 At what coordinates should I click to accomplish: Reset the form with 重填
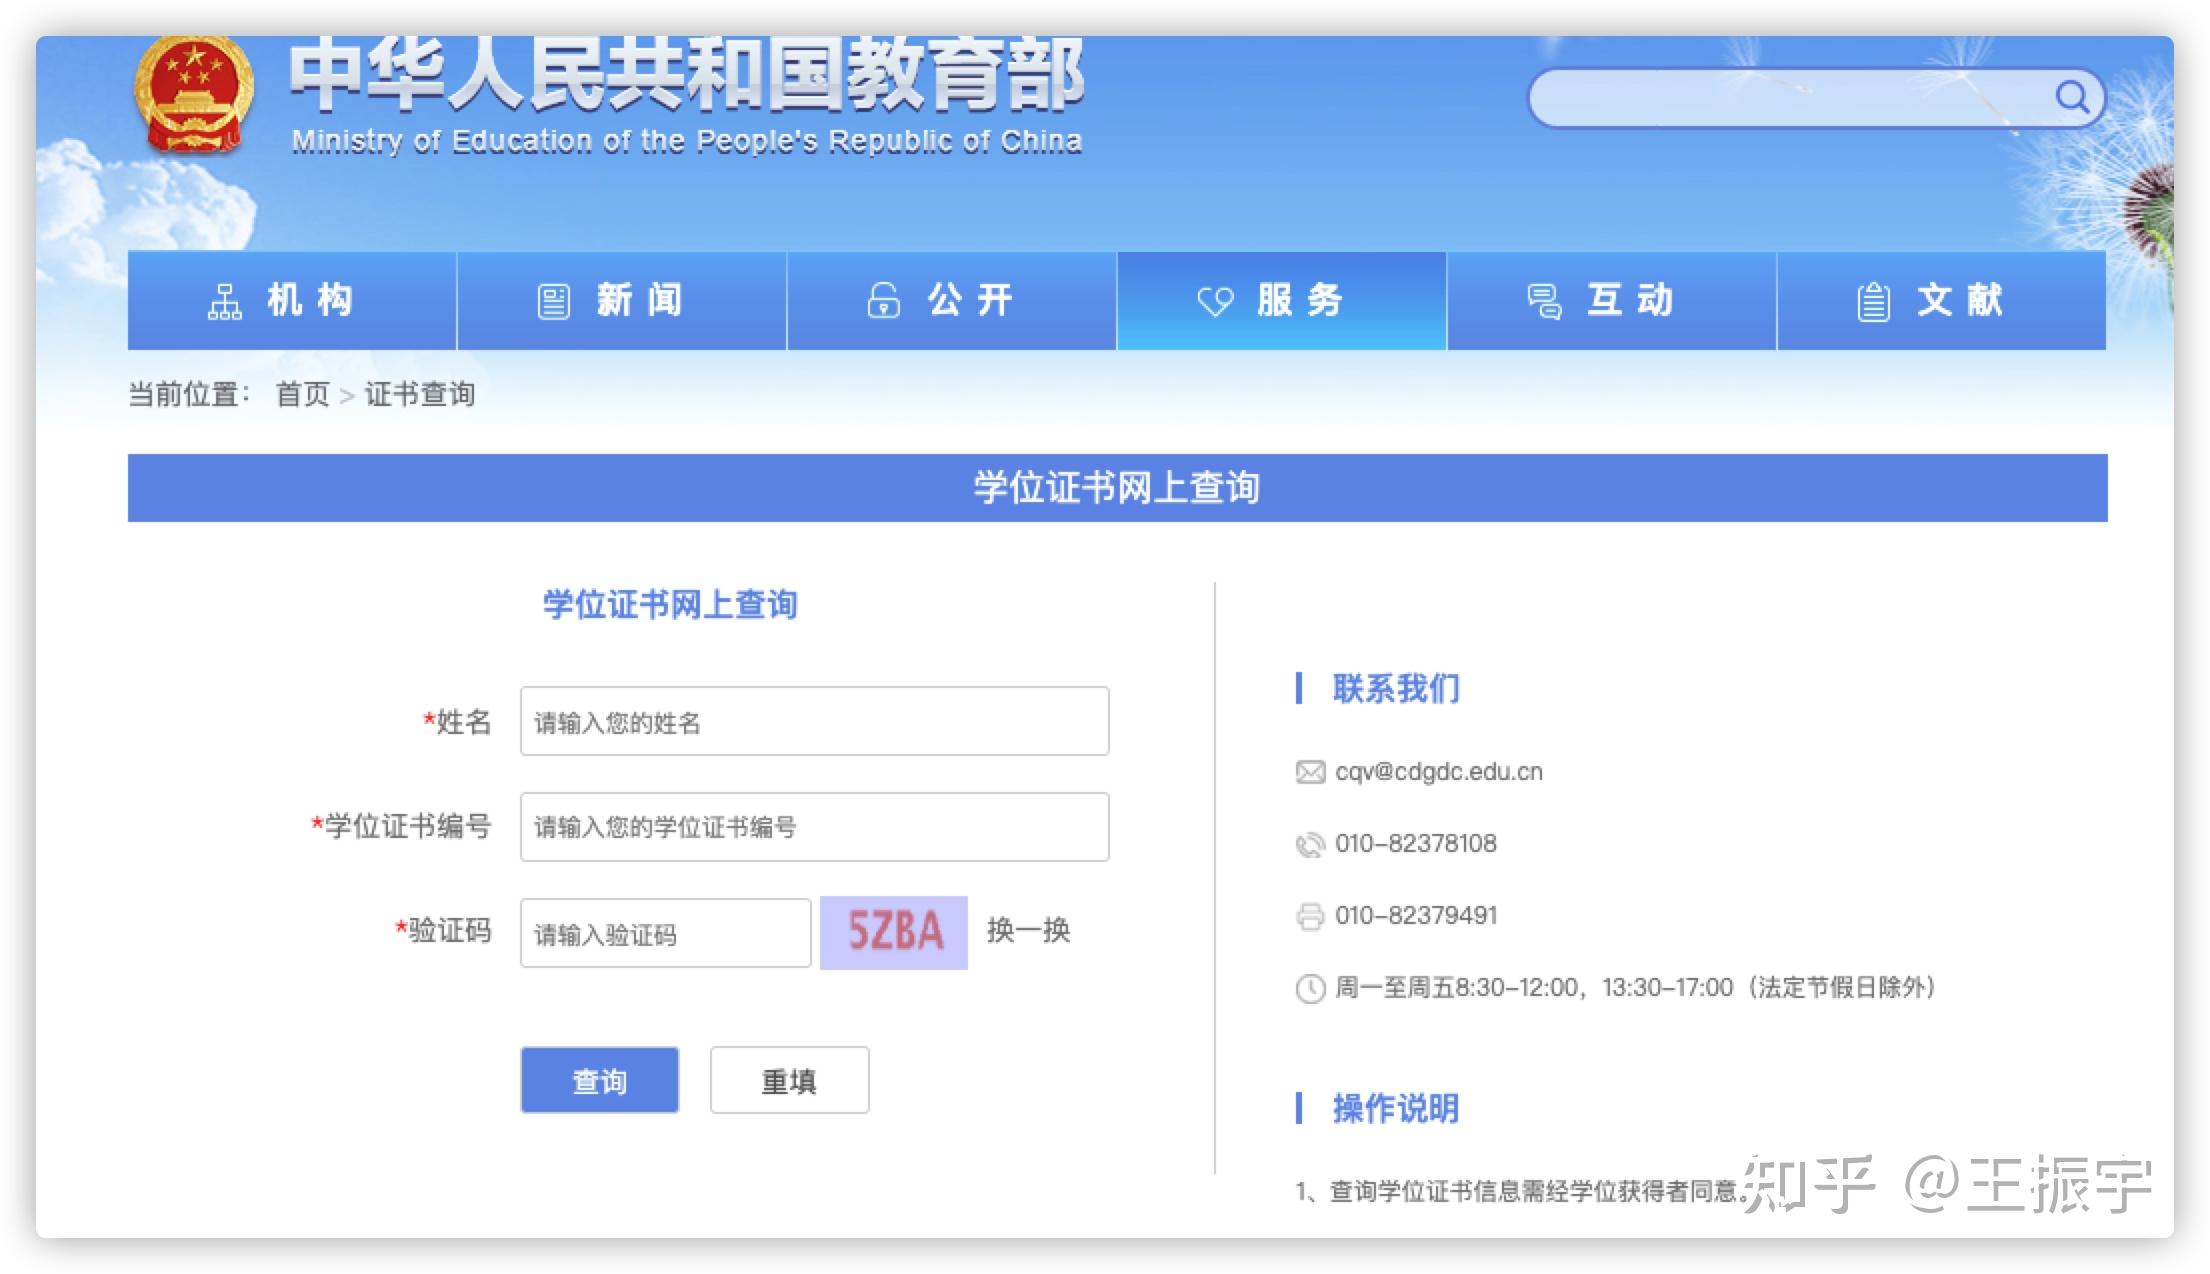(x=789, y=1080)
